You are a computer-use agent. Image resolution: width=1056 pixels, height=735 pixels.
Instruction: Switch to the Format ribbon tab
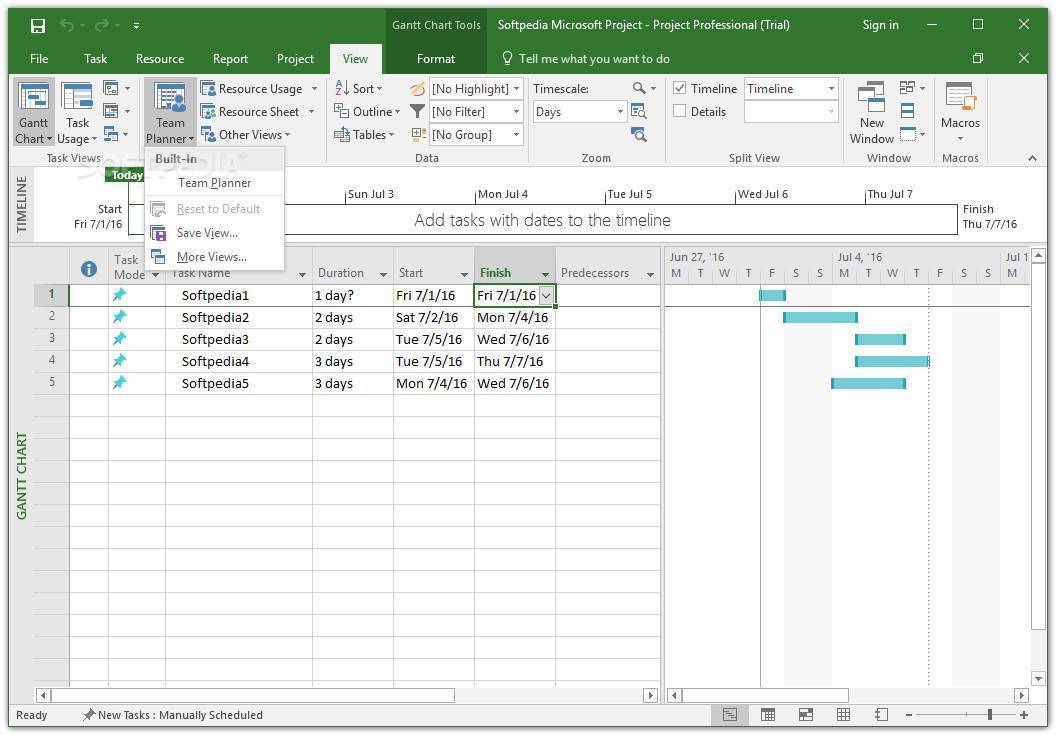click(435, 58)
